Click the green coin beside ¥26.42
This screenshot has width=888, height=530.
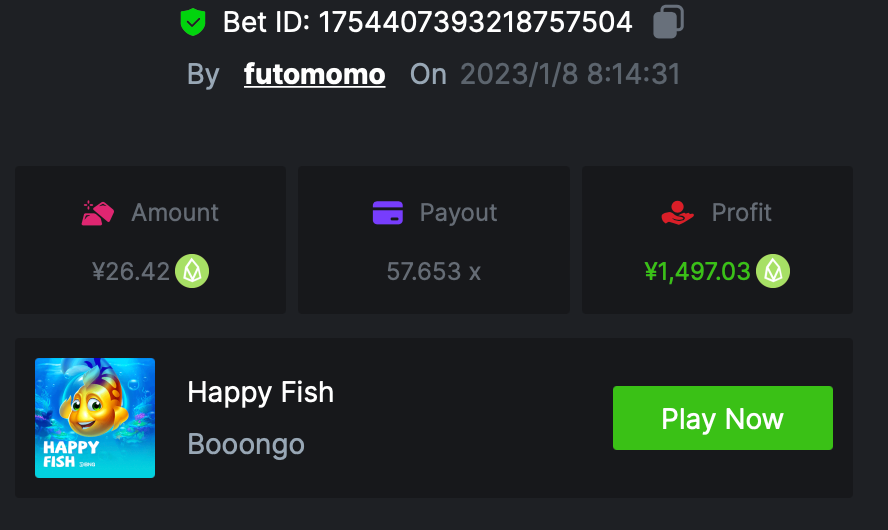(192, 271)
